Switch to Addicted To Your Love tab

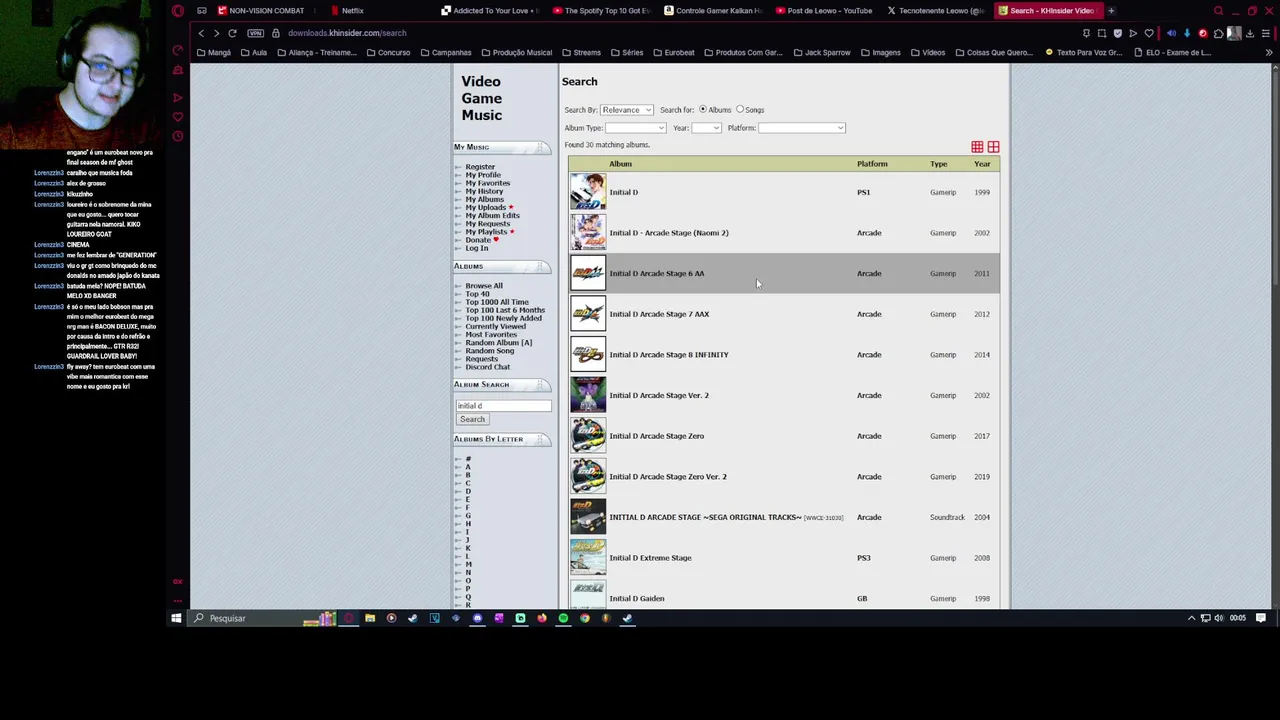(490, 11)
